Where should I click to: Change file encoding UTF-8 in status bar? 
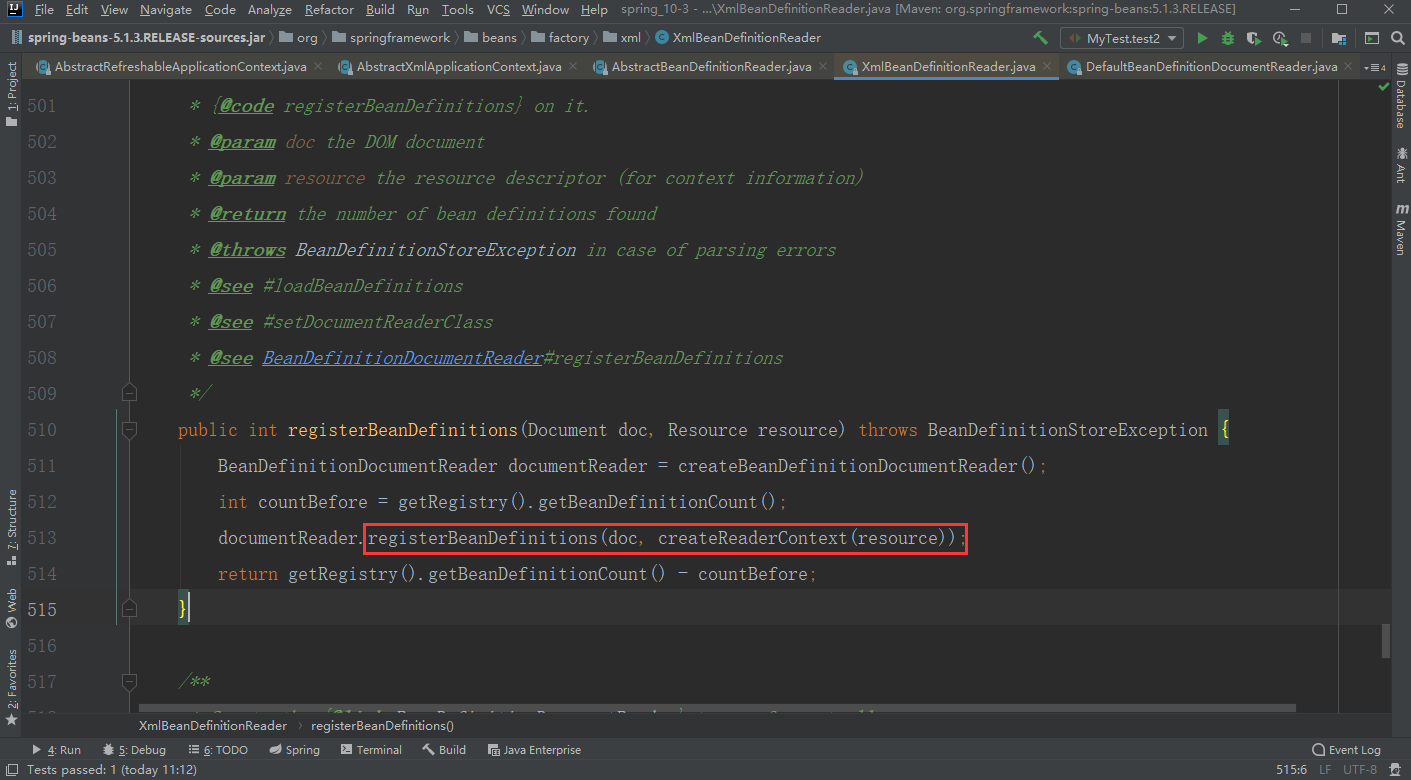click(1360, 770)
